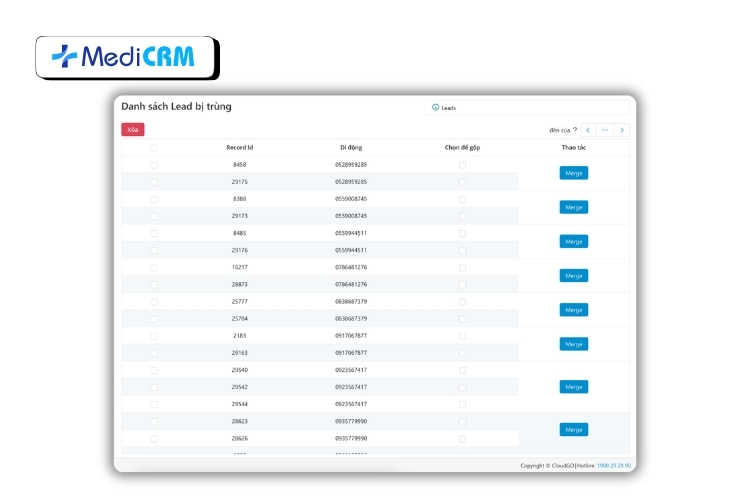Select record id cell 8485

[240, 233]
